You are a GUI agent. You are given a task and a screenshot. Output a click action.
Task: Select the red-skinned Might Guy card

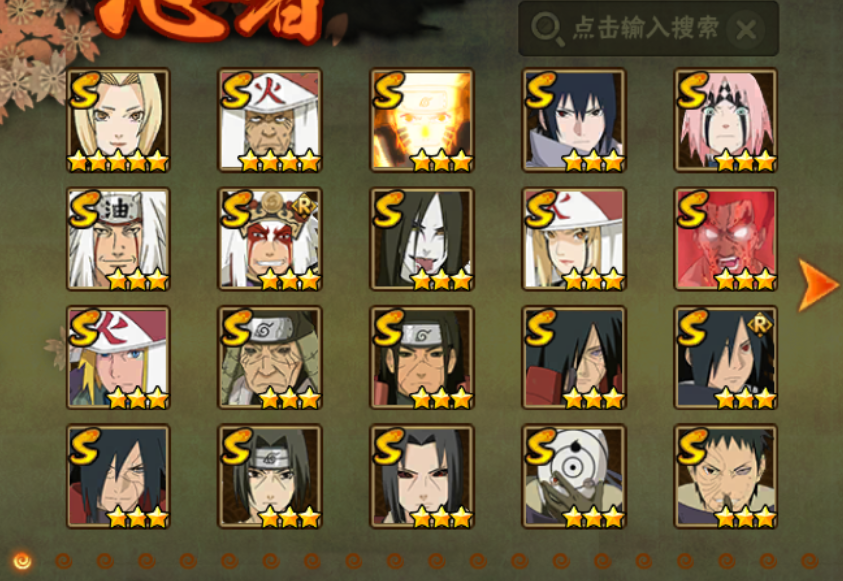tap(726, 239)
